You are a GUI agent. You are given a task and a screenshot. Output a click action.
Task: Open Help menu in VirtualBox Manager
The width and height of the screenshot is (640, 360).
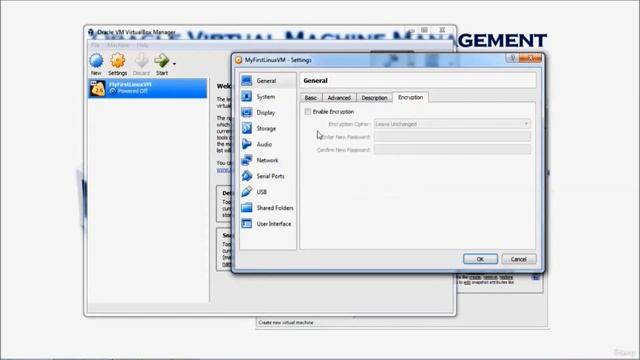pyautogui.click(x=142, y=45)
